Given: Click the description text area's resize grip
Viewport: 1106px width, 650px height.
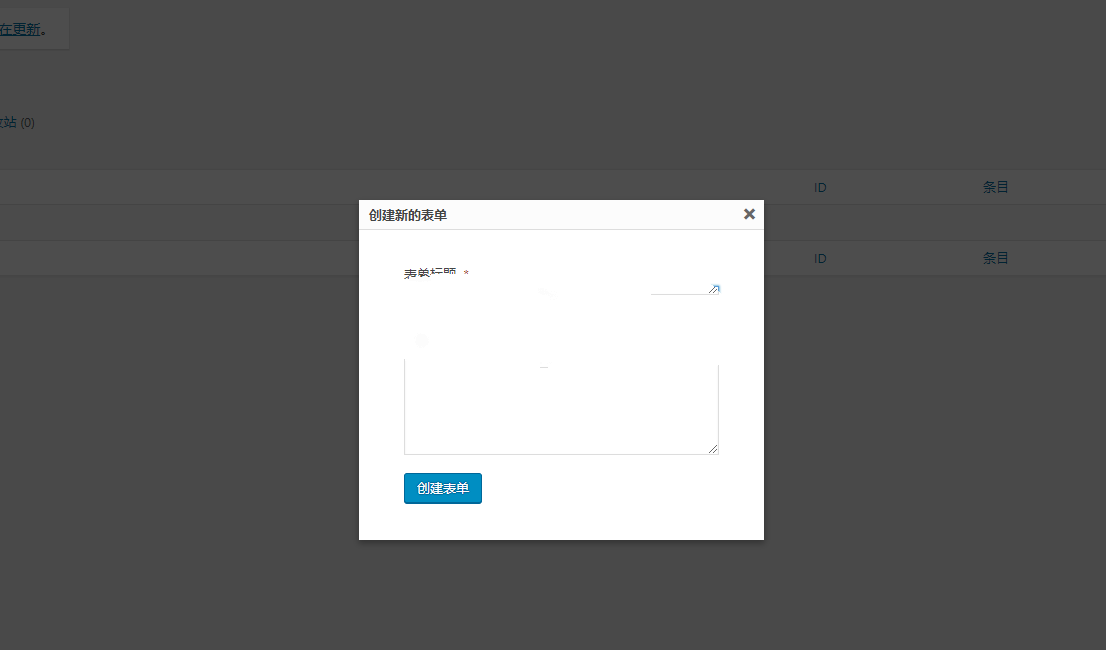Looking at the screenshot, I should [713, 449].
